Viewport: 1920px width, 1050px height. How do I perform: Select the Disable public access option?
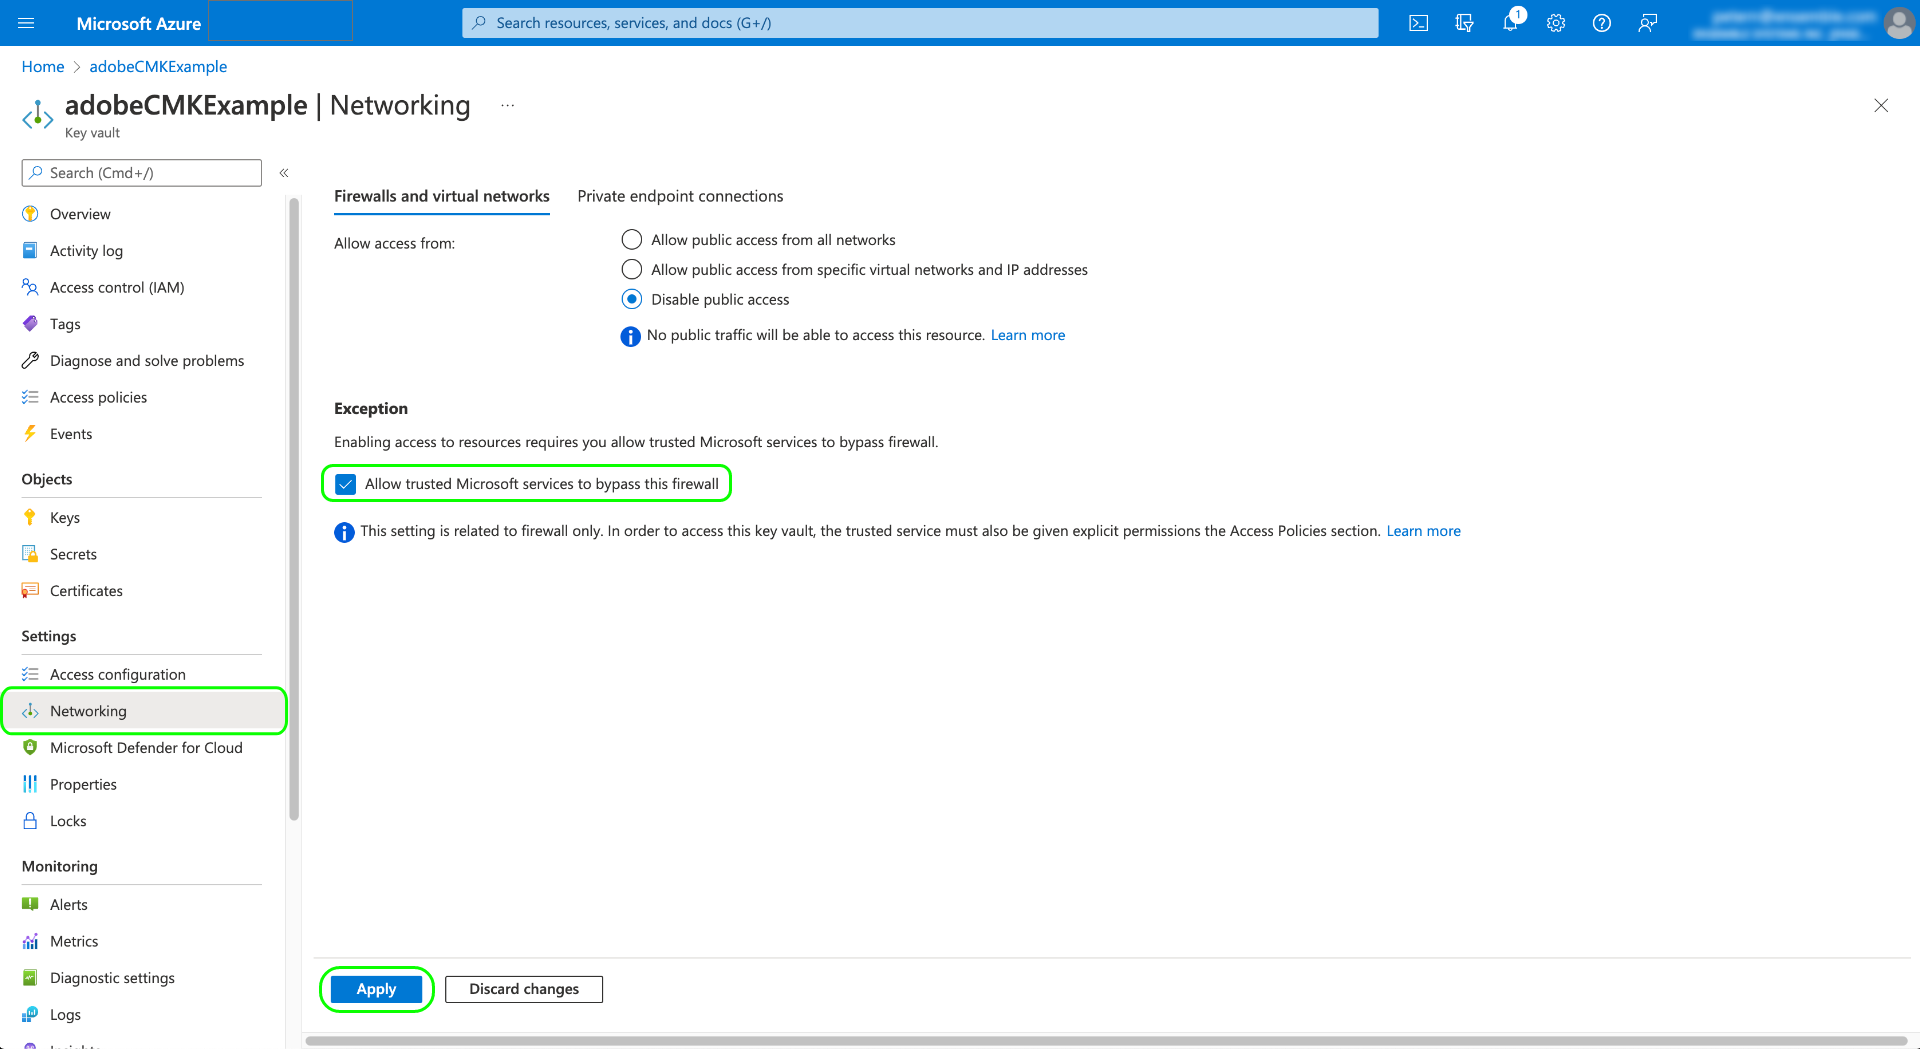pos(632,299)
